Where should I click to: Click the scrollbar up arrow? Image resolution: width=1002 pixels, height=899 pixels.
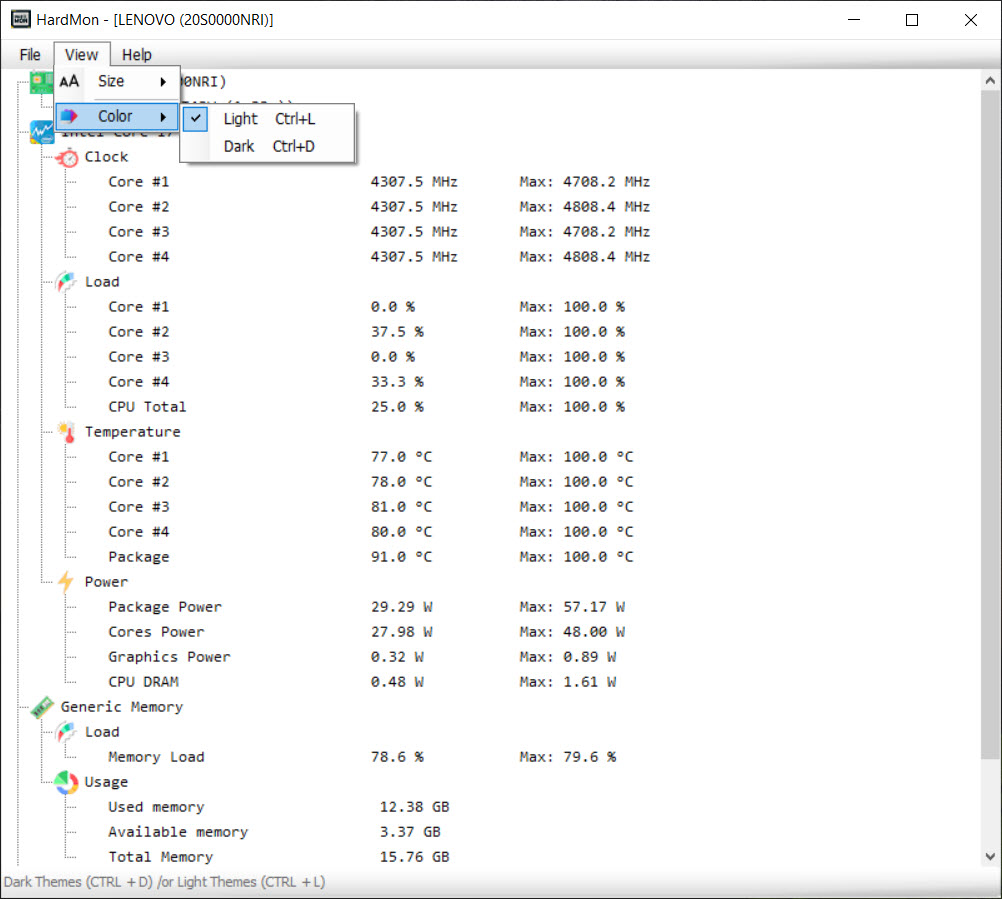pos(990,81)
